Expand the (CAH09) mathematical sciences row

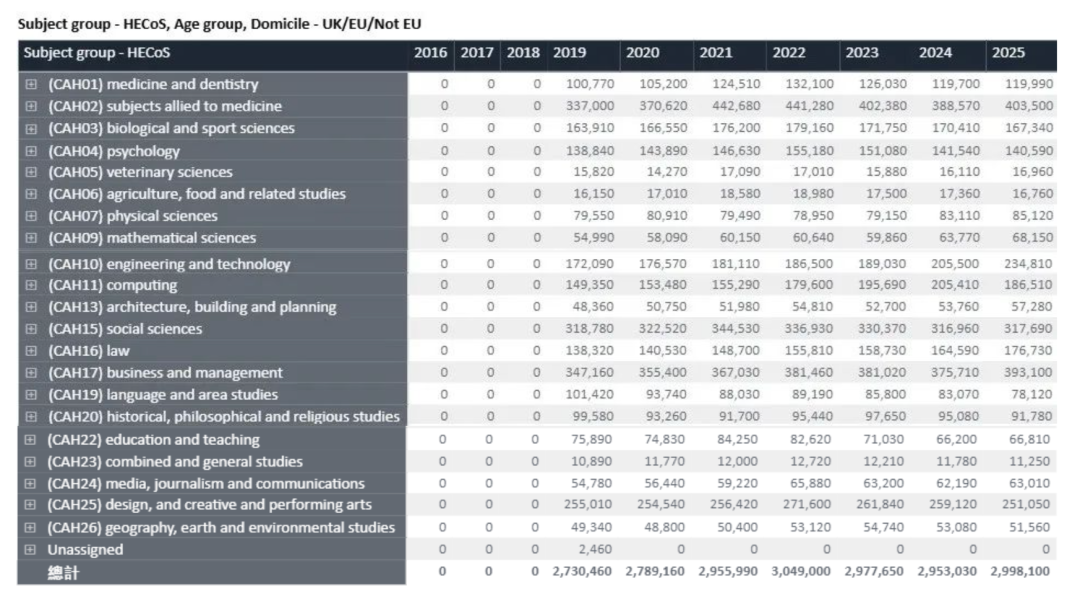click(31, 238)
